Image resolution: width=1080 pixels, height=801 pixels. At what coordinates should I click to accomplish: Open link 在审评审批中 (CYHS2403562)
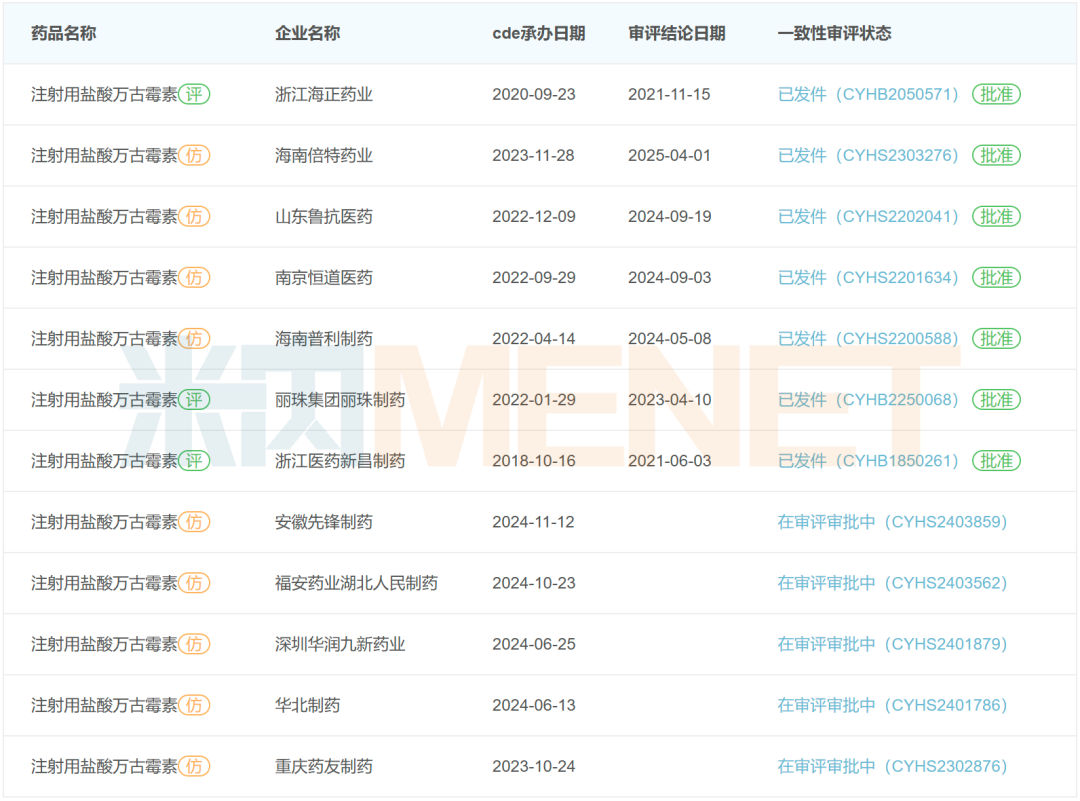892,583
